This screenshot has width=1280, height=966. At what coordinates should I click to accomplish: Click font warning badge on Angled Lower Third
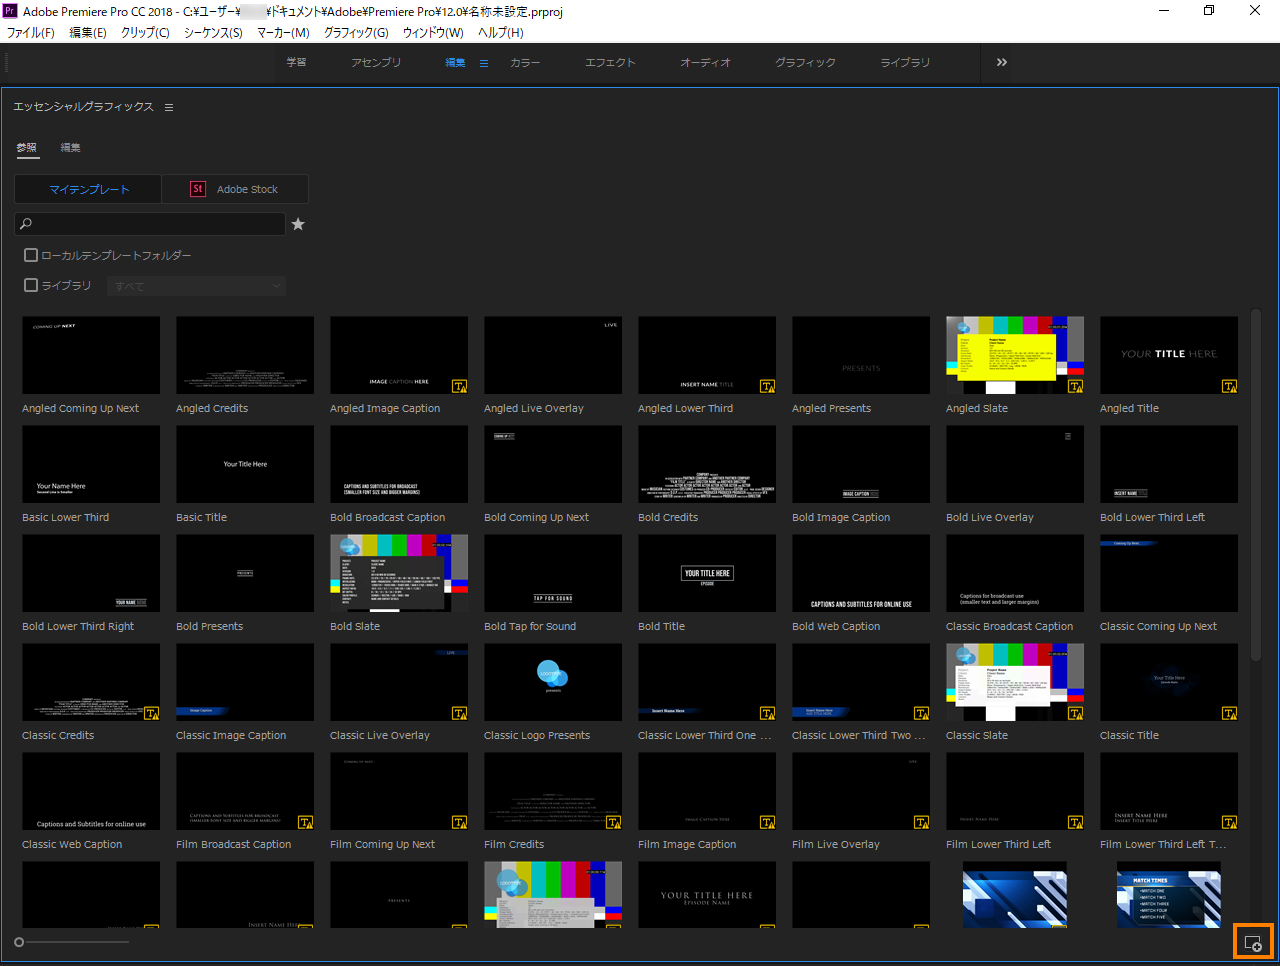[767, 386]
